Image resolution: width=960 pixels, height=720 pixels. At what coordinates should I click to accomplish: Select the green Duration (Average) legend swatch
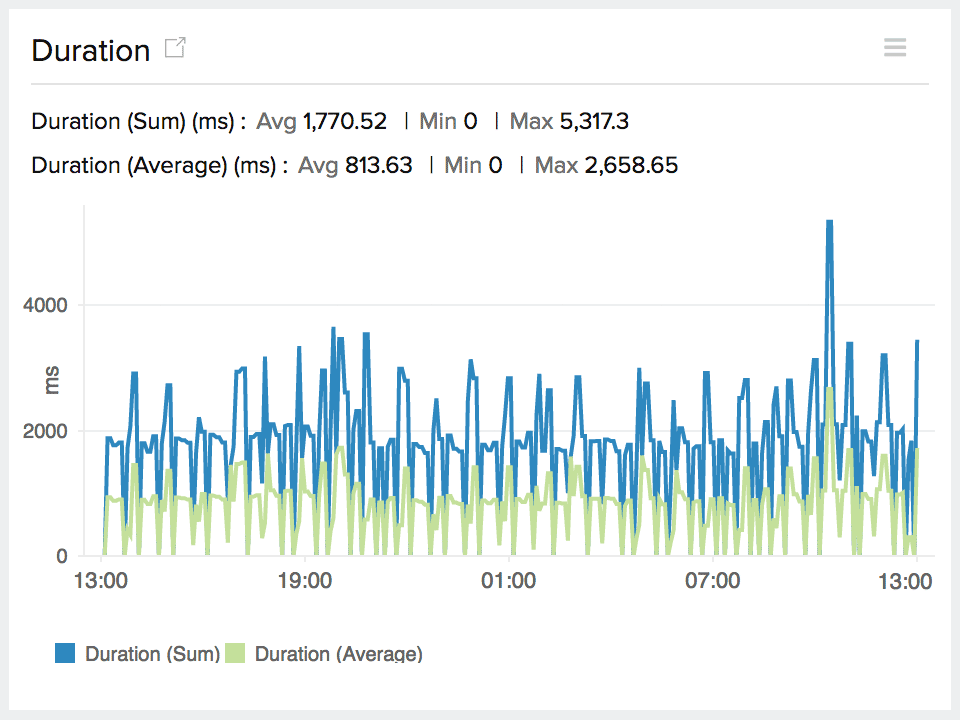click(x=234, y=653)
